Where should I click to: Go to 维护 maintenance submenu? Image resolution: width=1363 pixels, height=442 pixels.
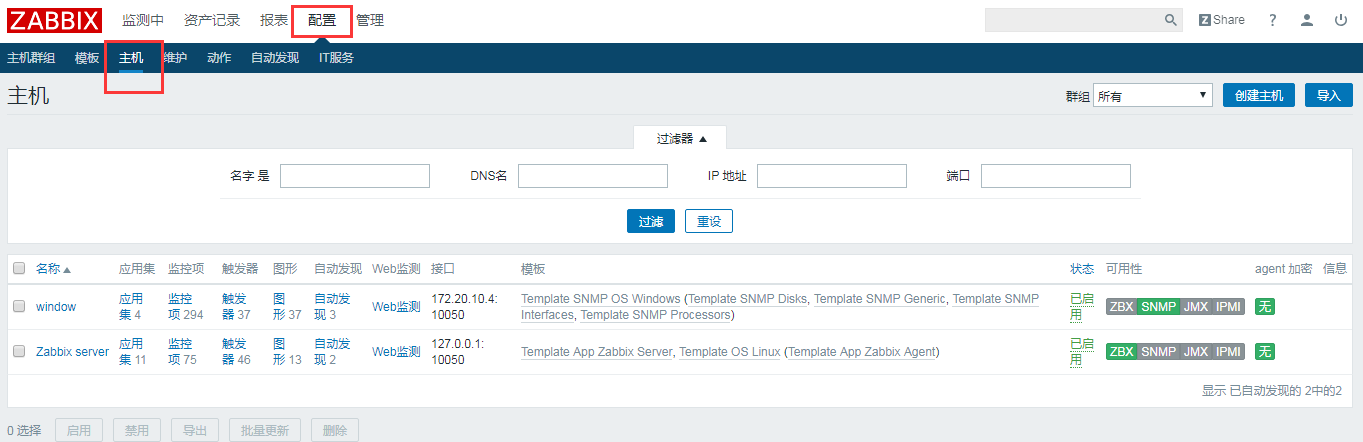pyautogui.click(x=175, y=58)
